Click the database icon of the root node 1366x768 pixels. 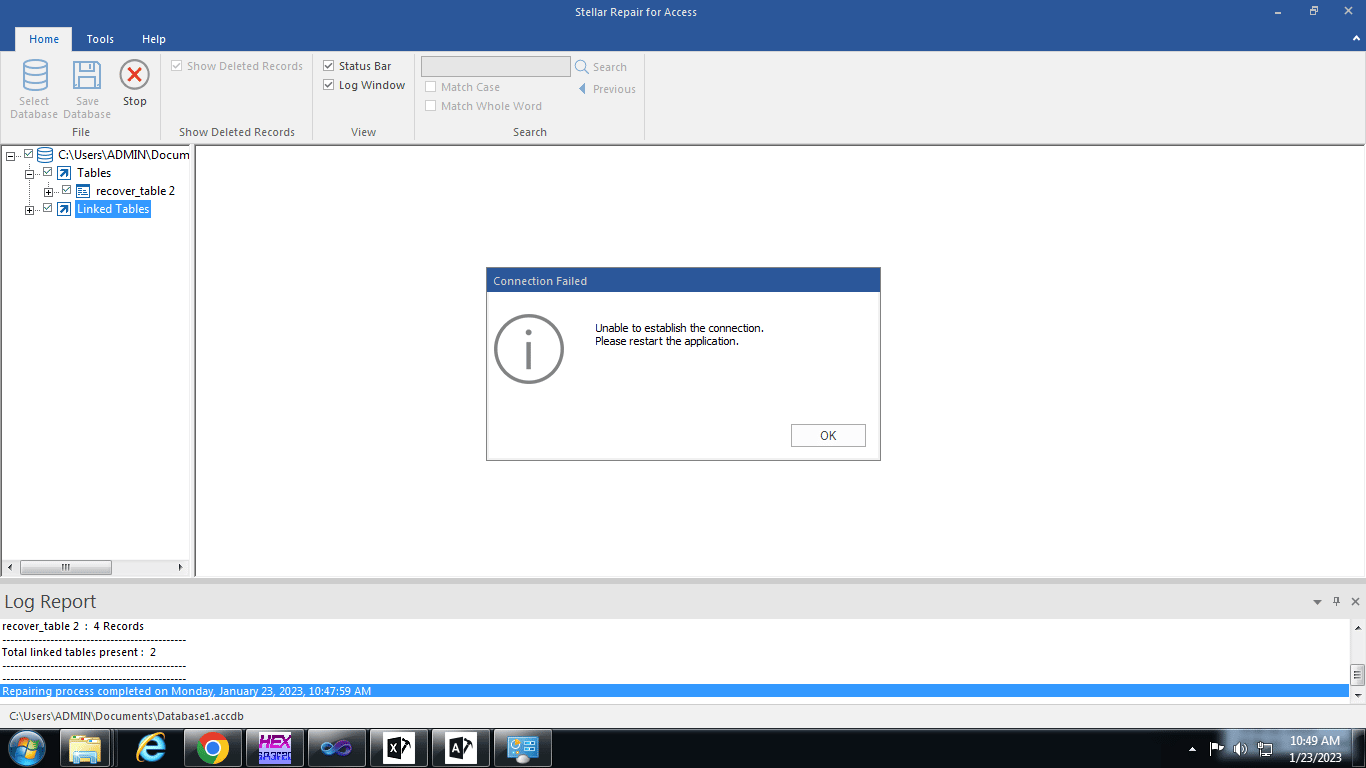coord(45,155)
